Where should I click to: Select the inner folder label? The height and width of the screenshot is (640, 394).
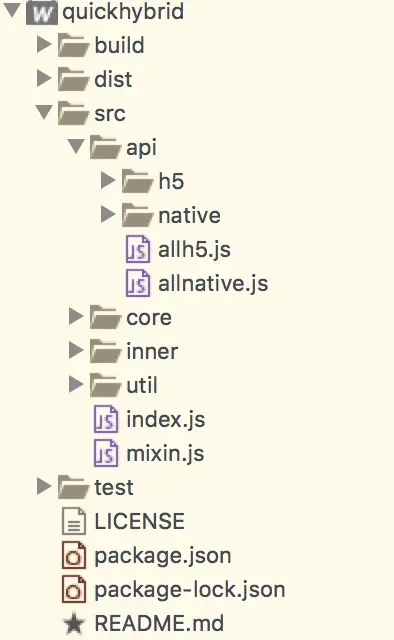click(x=152, y=352)
